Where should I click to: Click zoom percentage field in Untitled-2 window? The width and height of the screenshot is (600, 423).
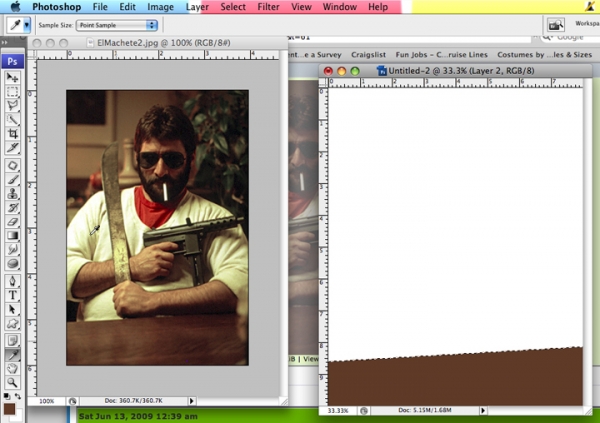tap(338, 410)
